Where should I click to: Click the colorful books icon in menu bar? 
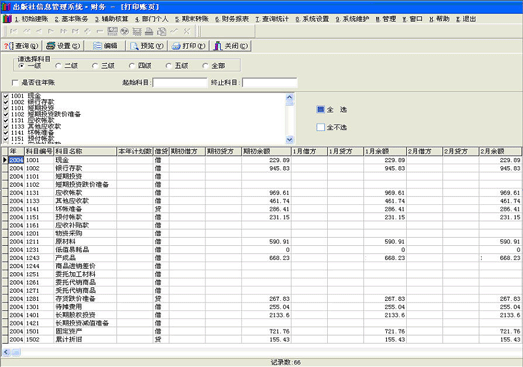click(7, 19)
